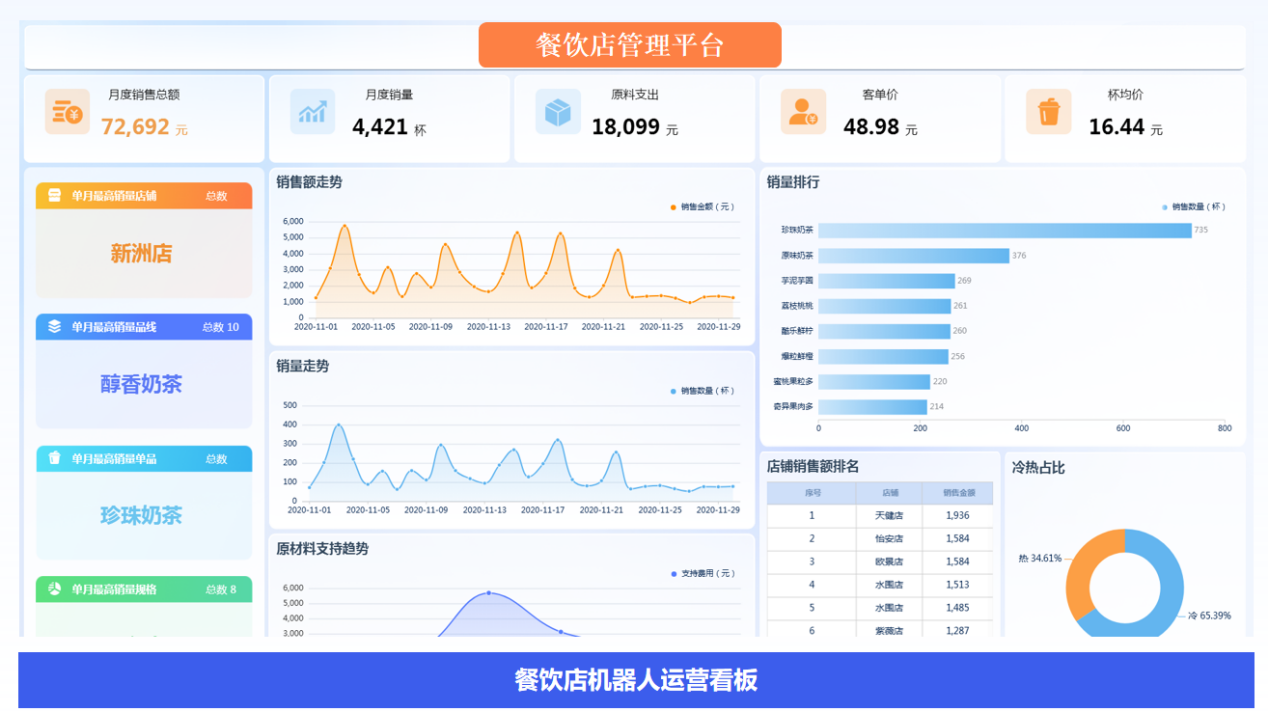Click the cup icon in 单月最高销量单品 header
Viewport: 1268px width, 712px height.
coord(55,458)
